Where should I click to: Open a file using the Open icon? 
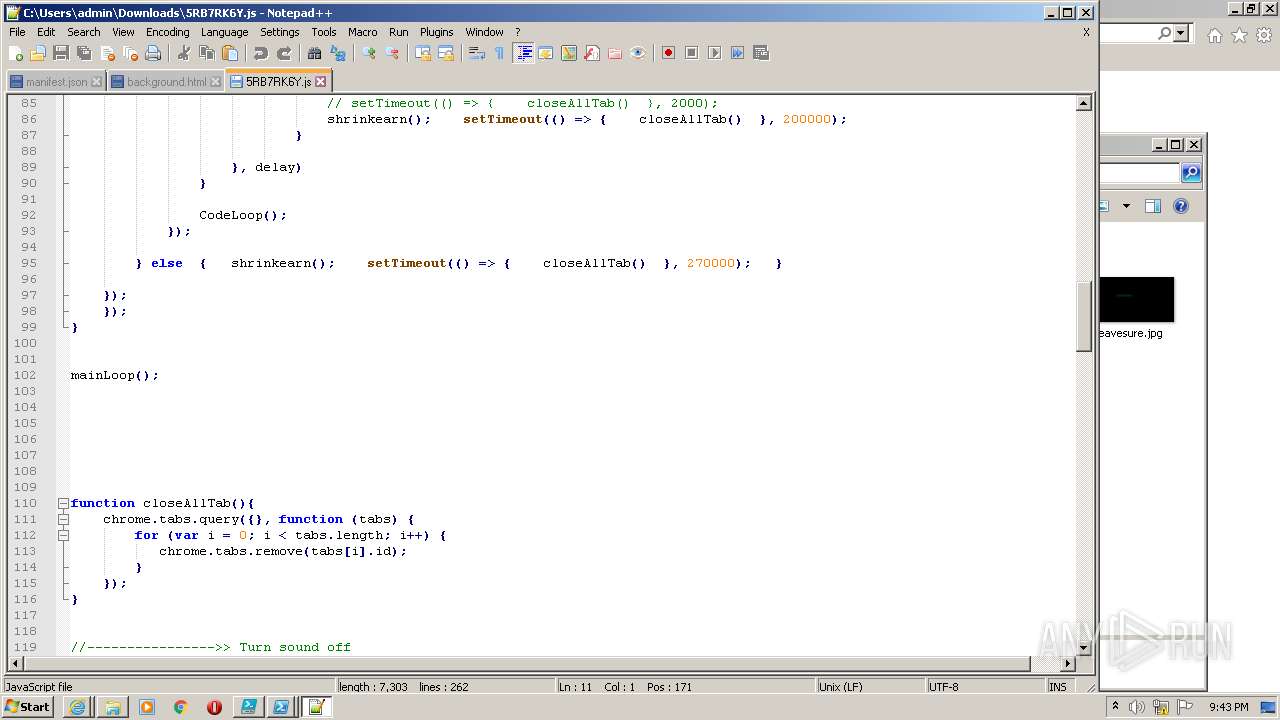[x=38, y=53]
